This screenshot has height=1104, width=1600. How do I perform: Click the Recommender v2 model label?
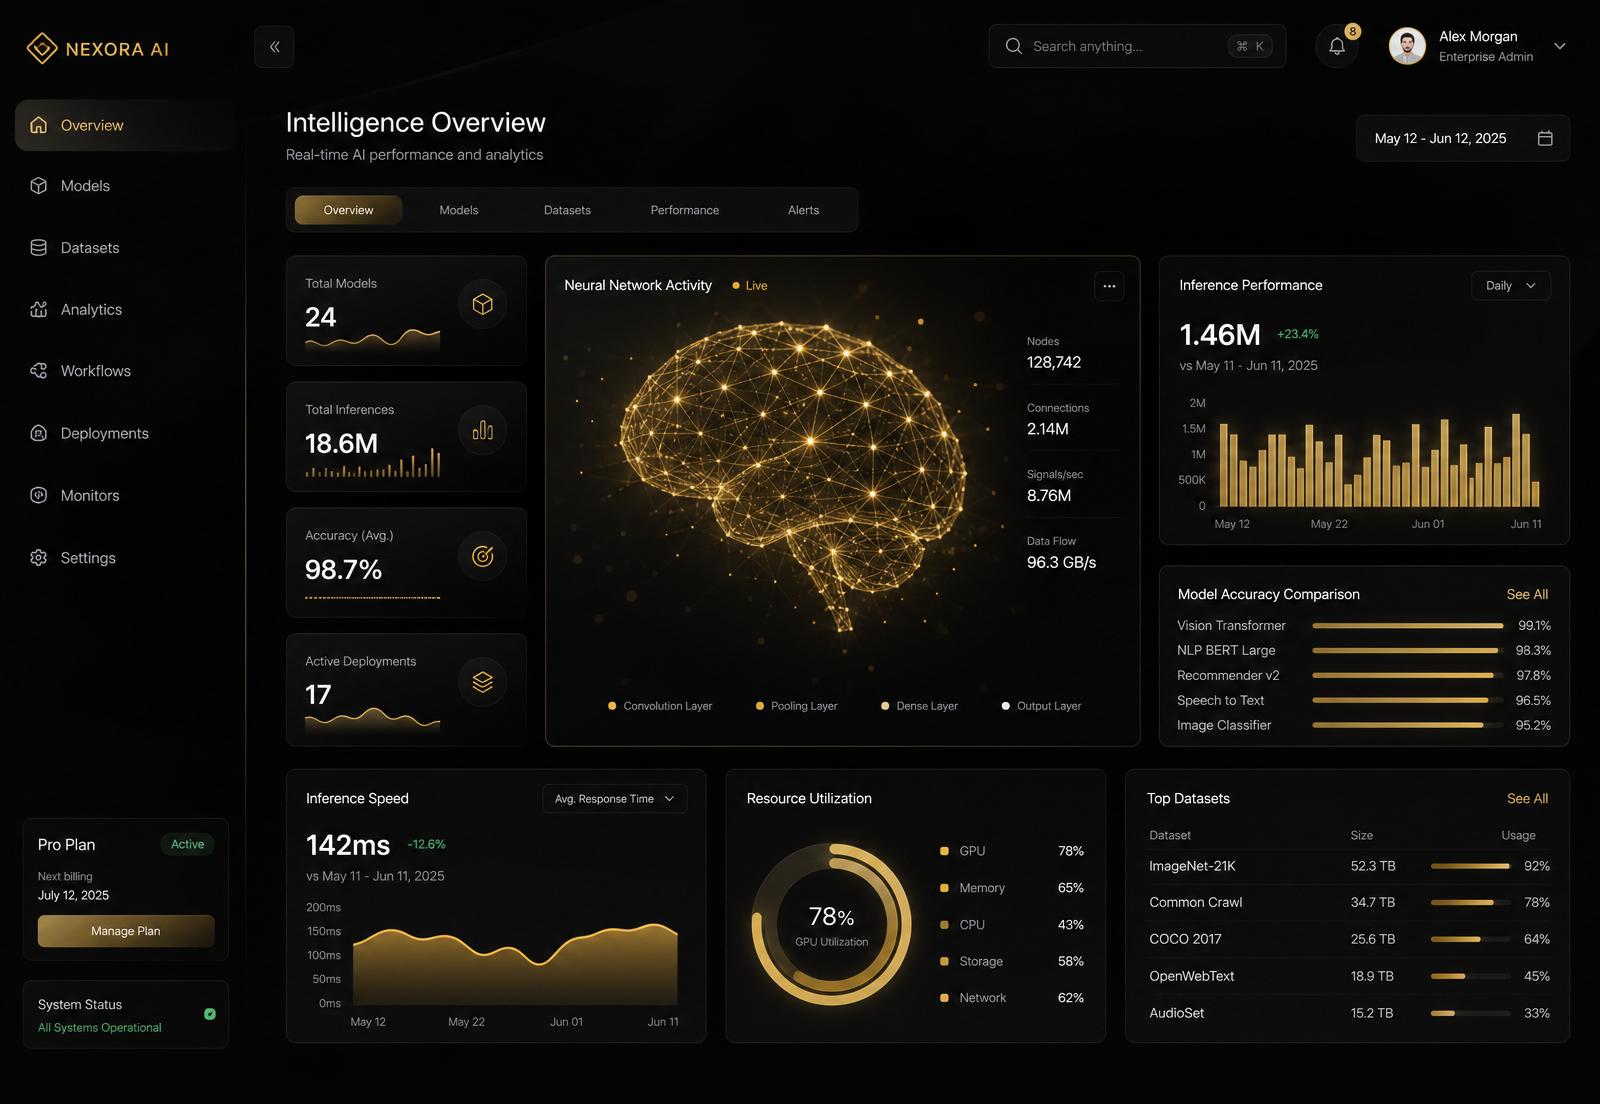[x=1228, y=675]
